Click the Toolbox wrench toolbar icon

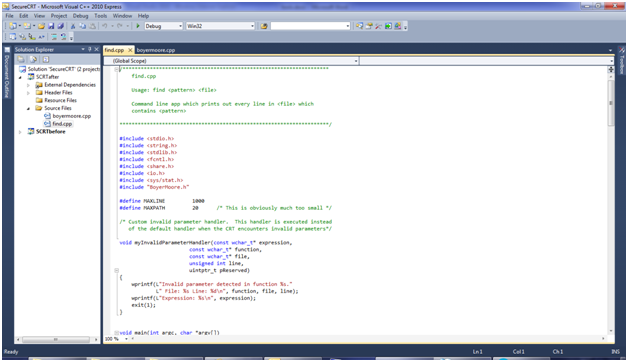point(378,26)
